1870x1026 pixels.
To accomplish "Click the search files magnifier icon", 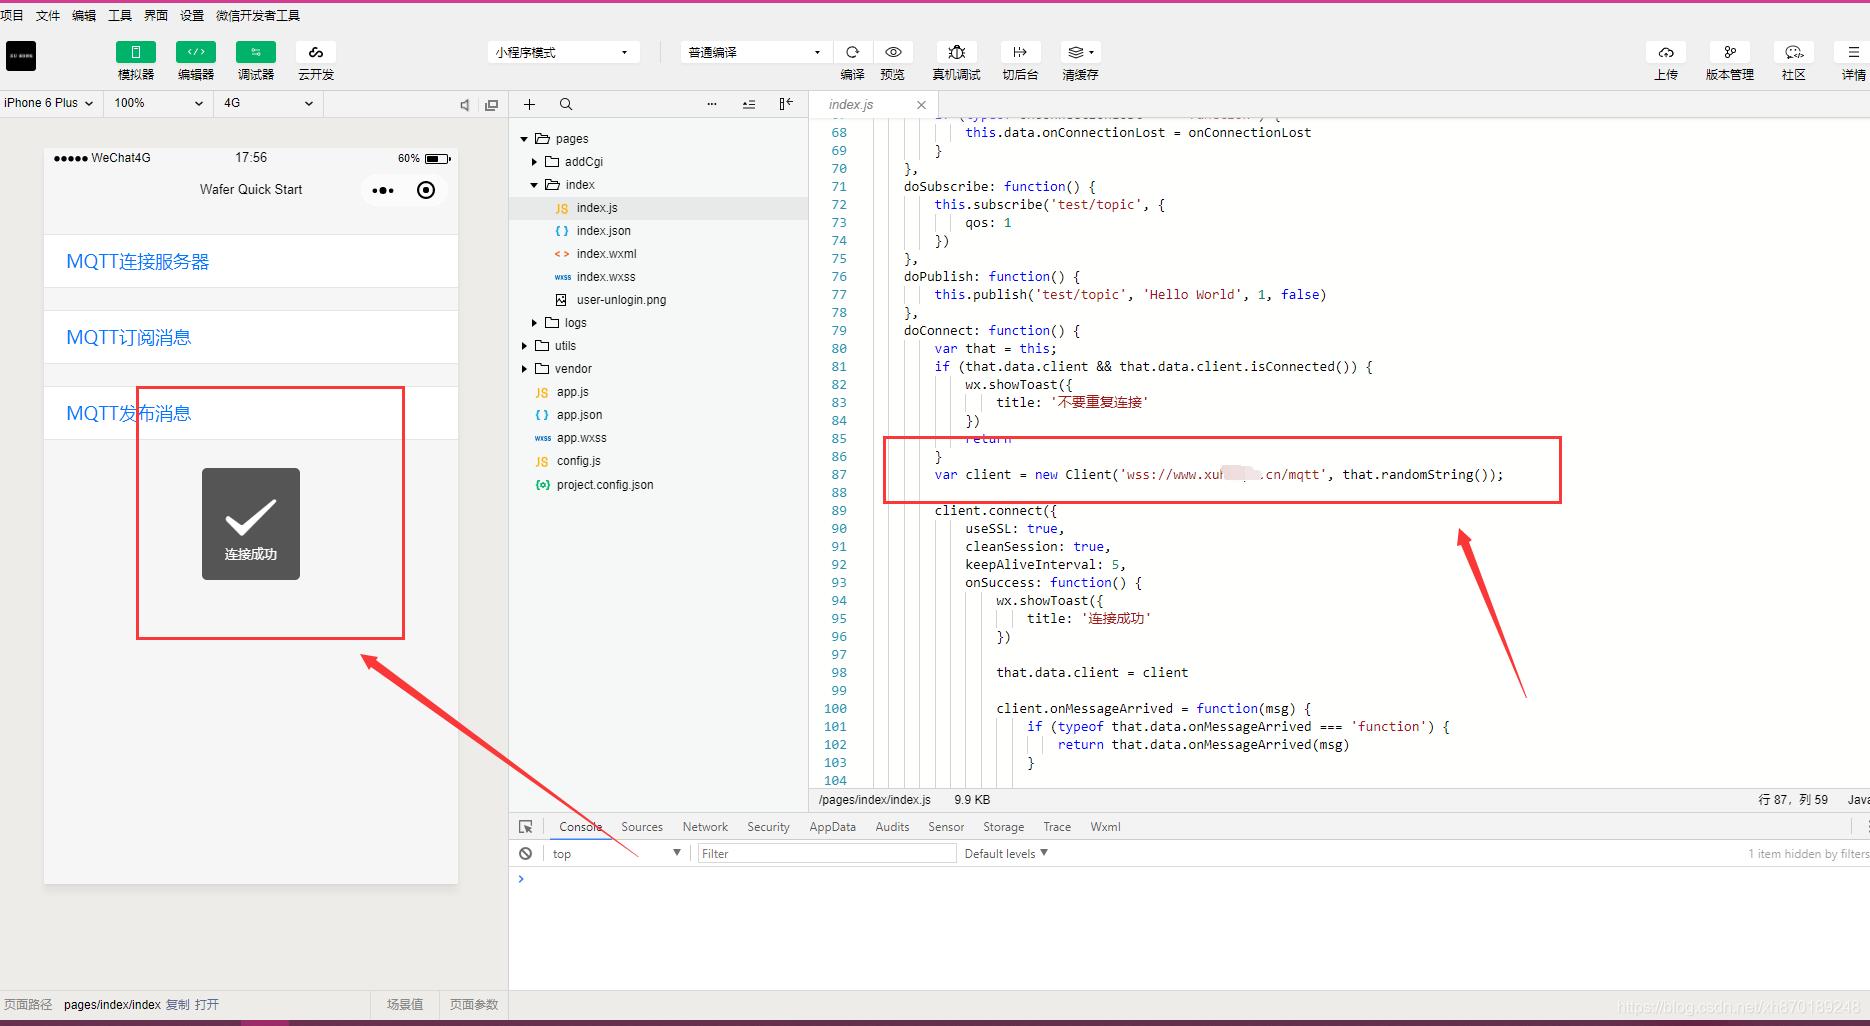I will coord(566,104).
